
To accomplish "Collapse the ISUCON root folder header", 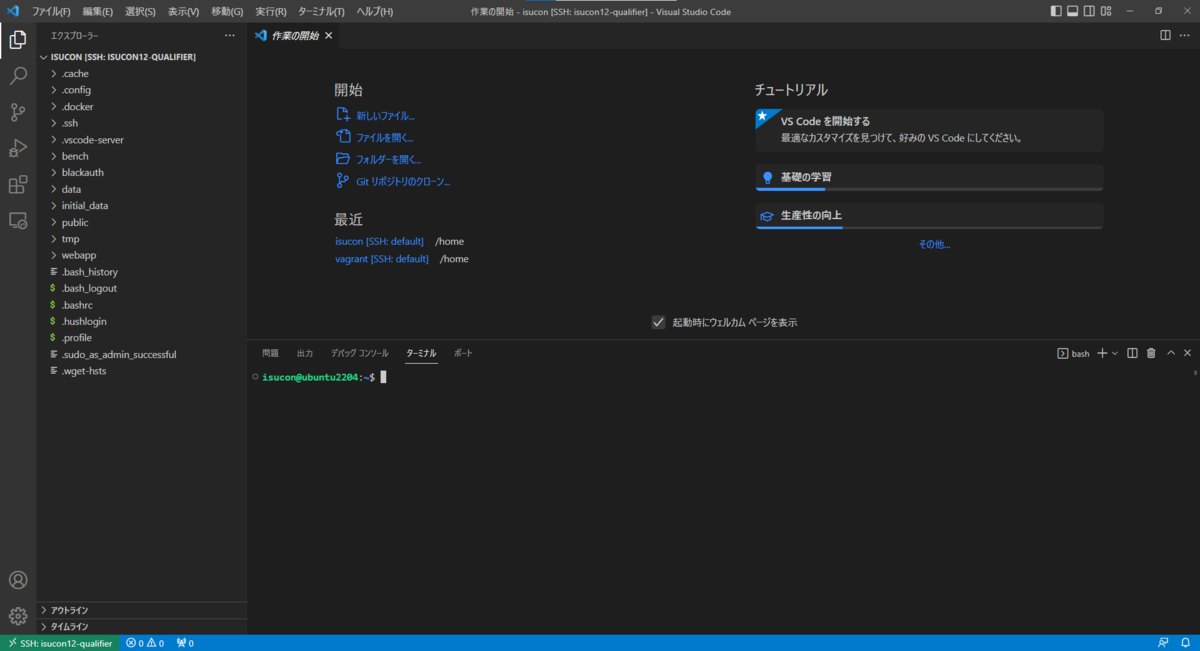I will pos(142,57).
